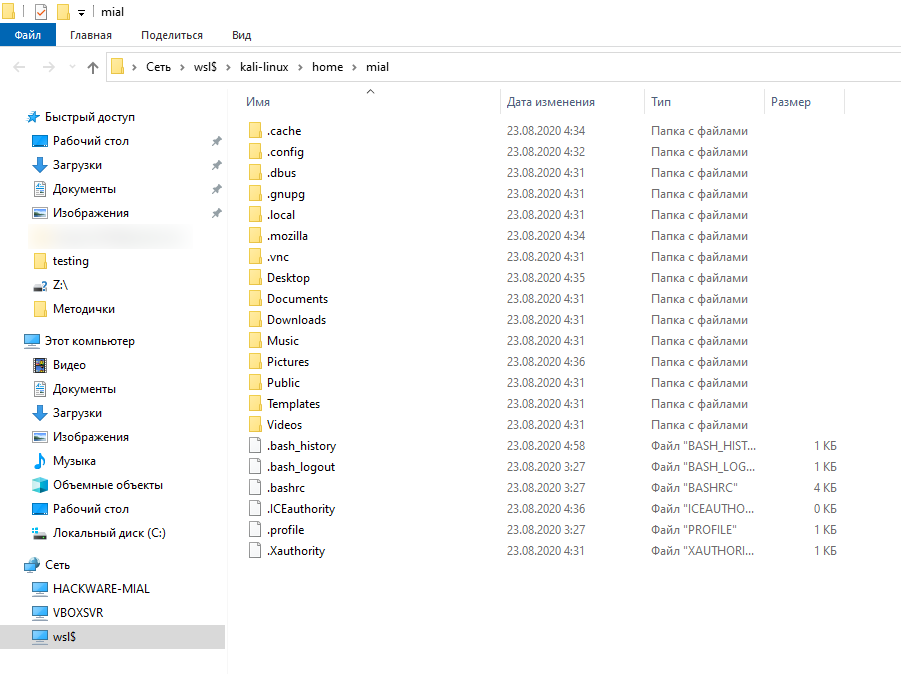The image size is (901, 674).
Task: Click the Видео icon in sidebar
Action: coord(40,365)
